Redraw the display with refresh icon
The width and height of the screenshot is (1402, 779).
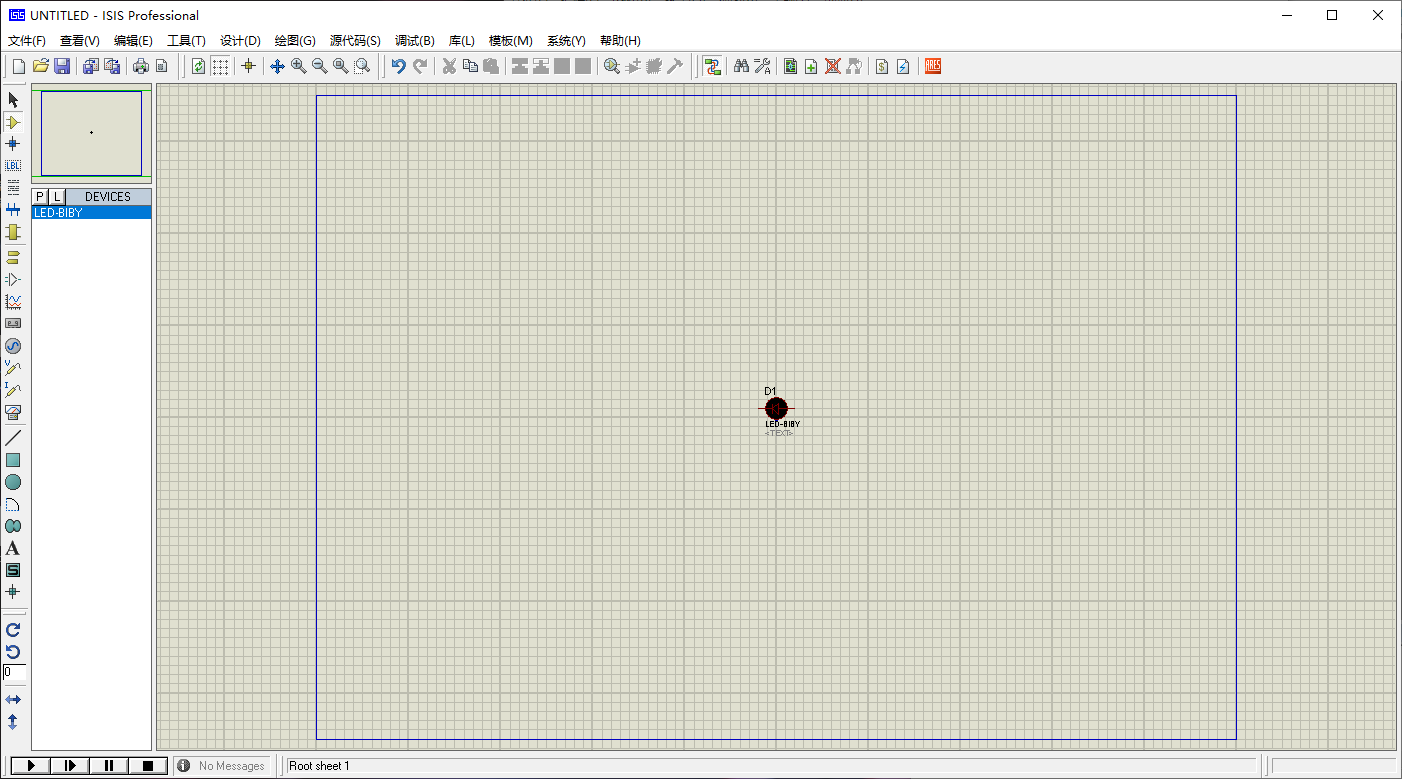(x=198, y=66)
